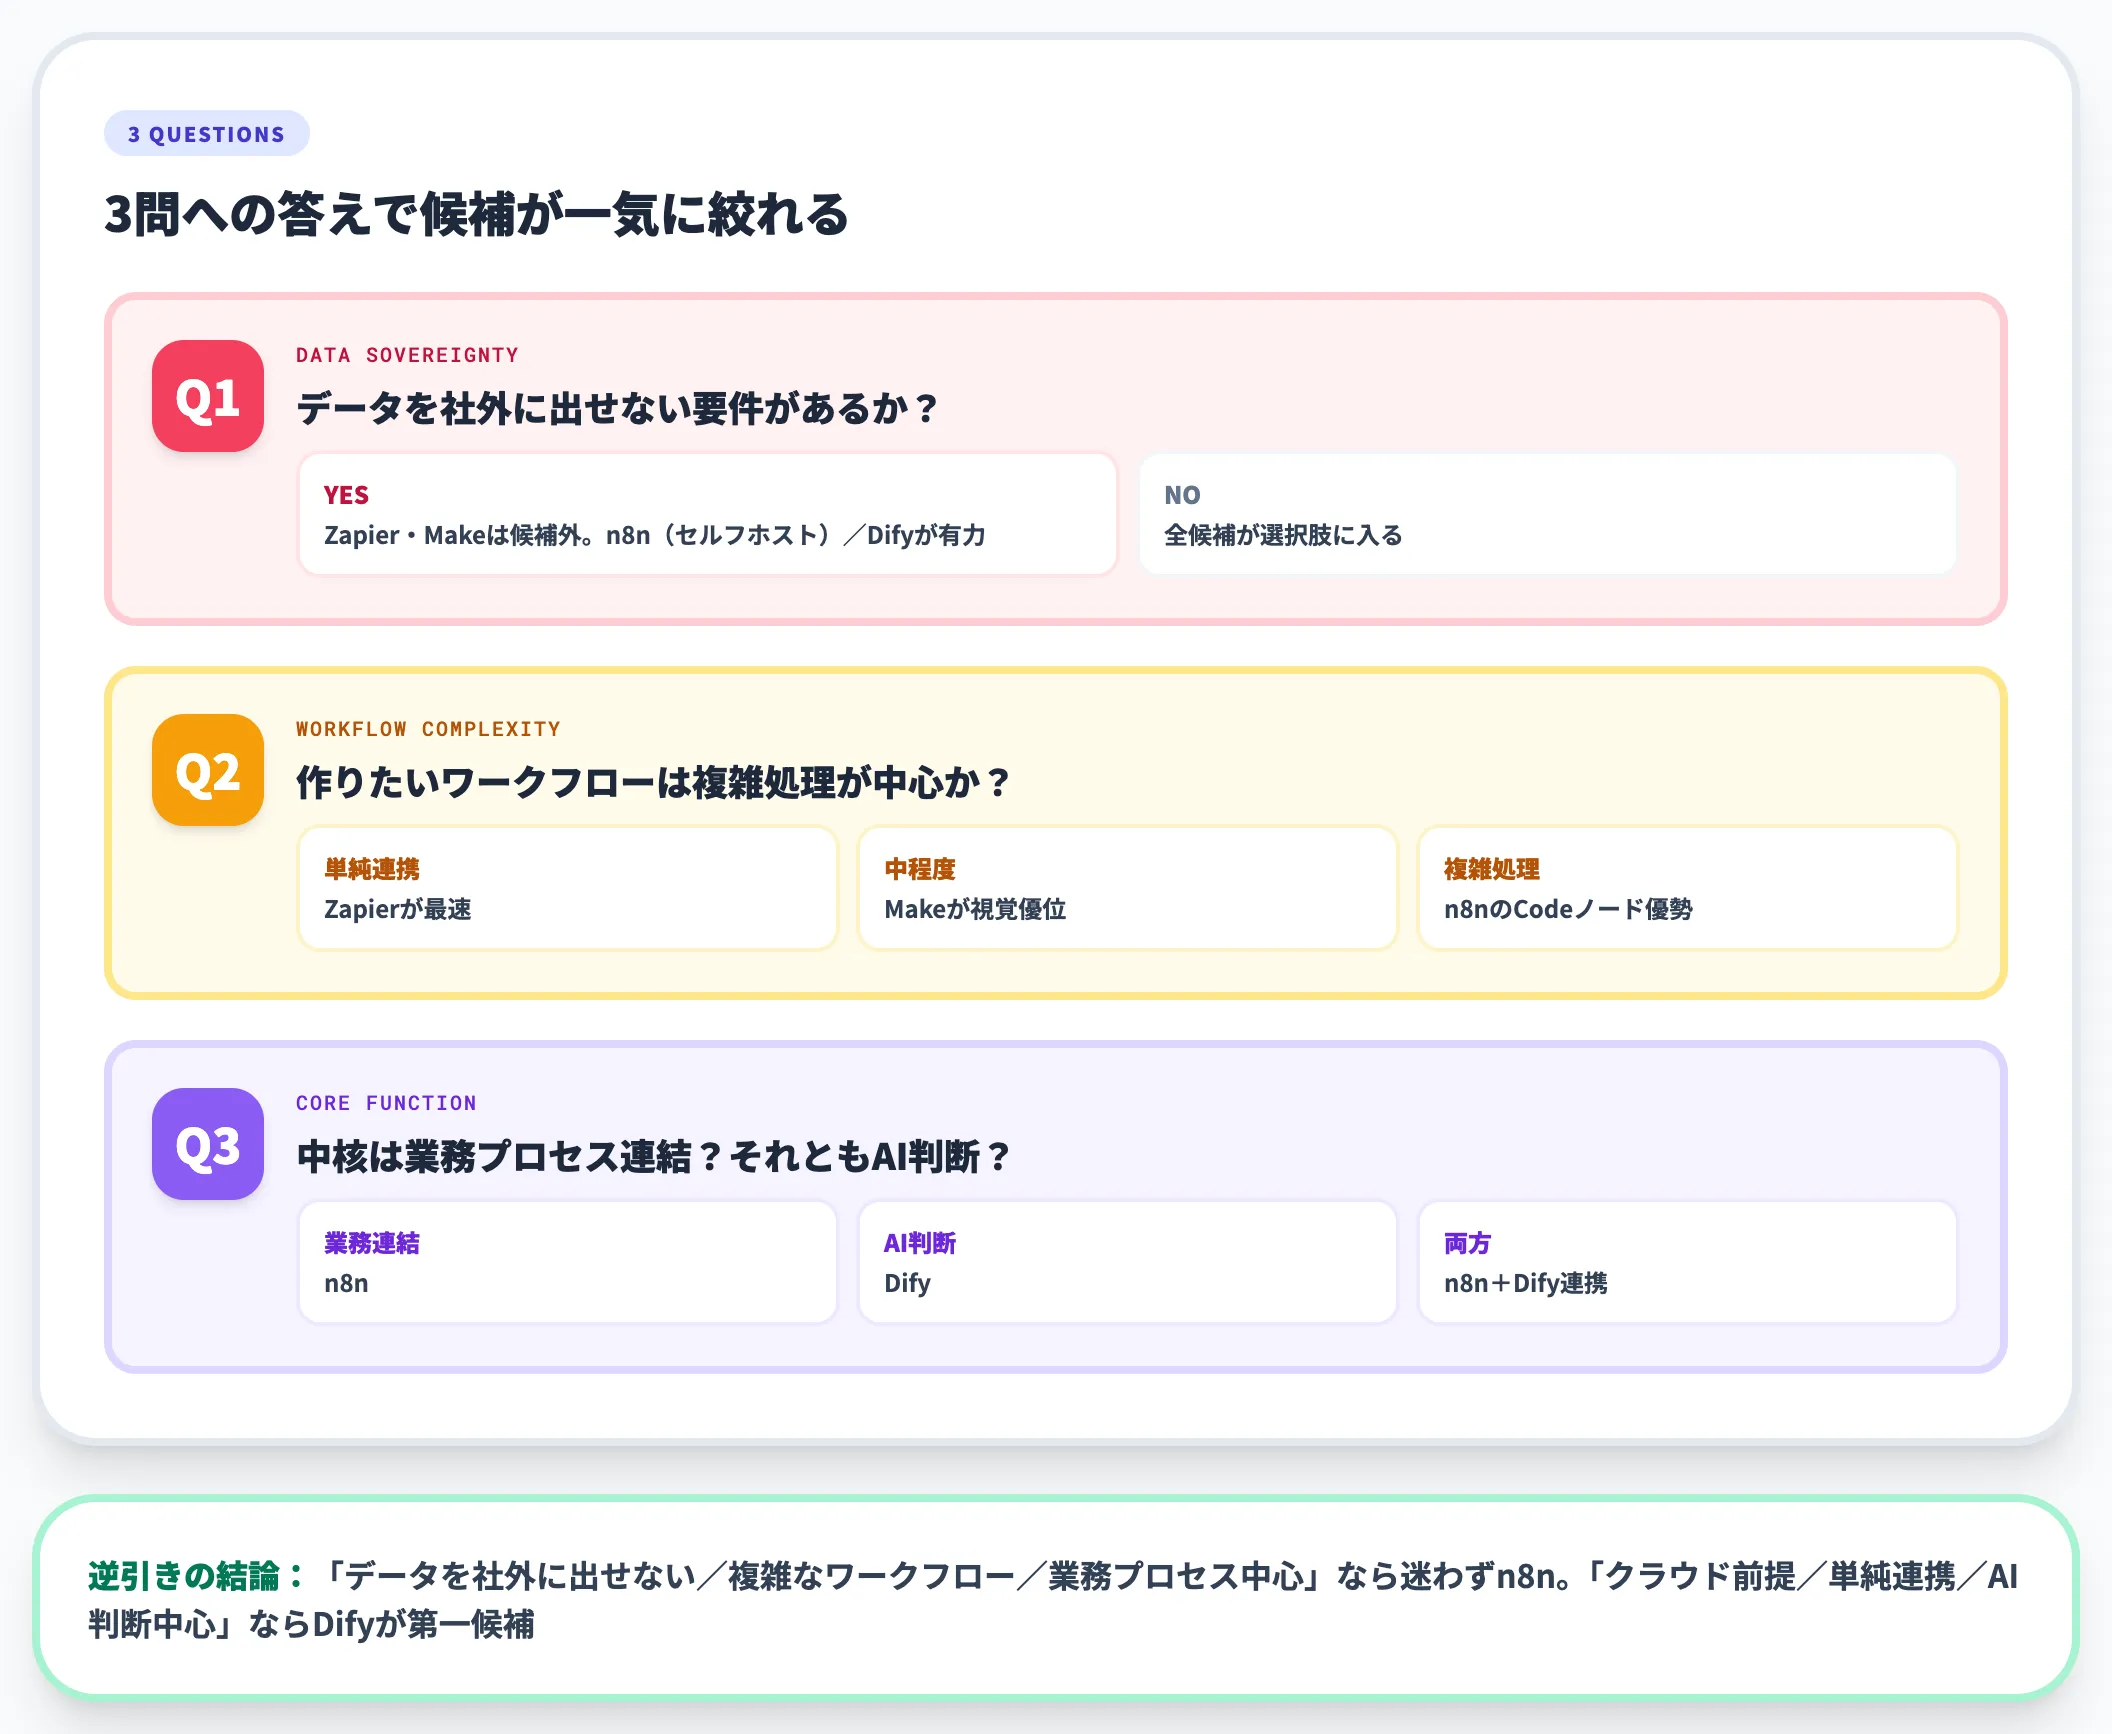Click the text n8nのCodeノード優勢

tap(1568, 909)
